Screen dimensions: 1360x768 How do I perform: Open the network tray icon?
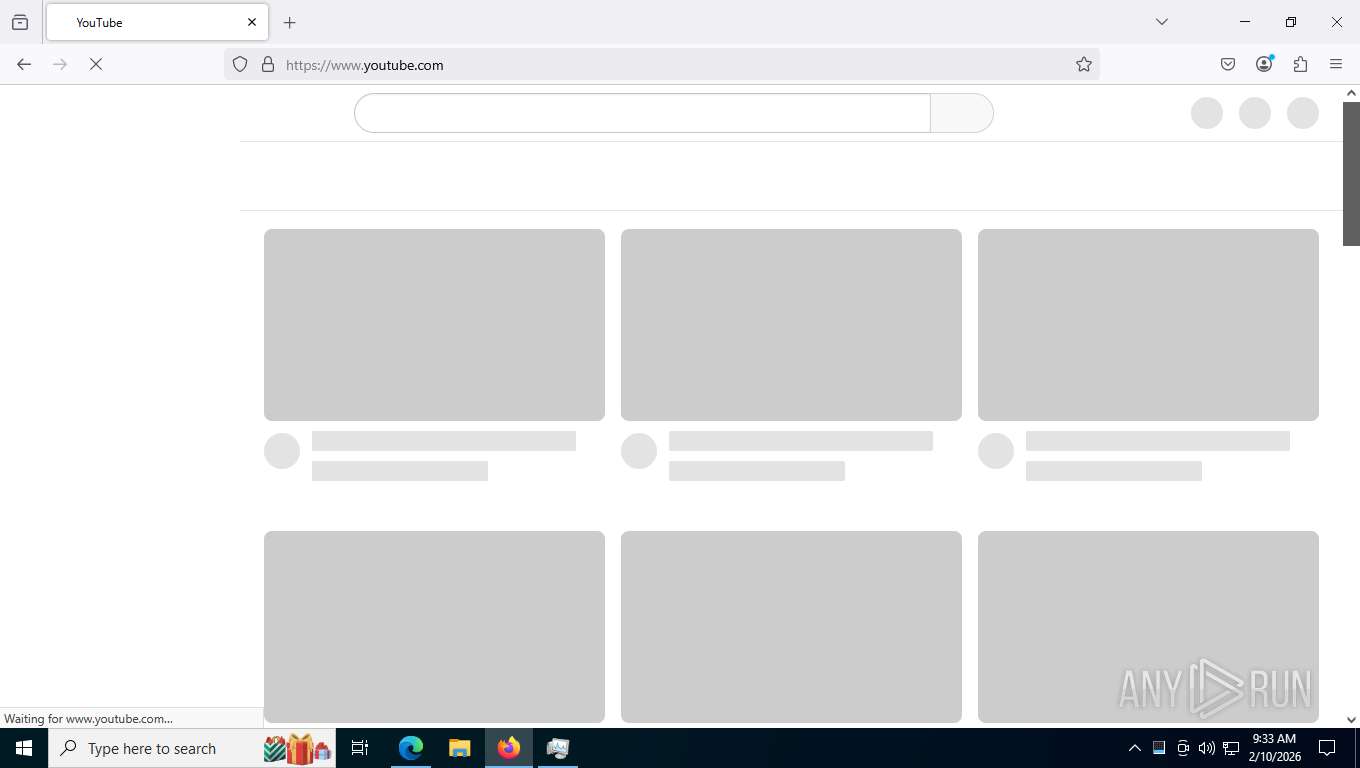pyautogui.click(x=1231, y=748)
